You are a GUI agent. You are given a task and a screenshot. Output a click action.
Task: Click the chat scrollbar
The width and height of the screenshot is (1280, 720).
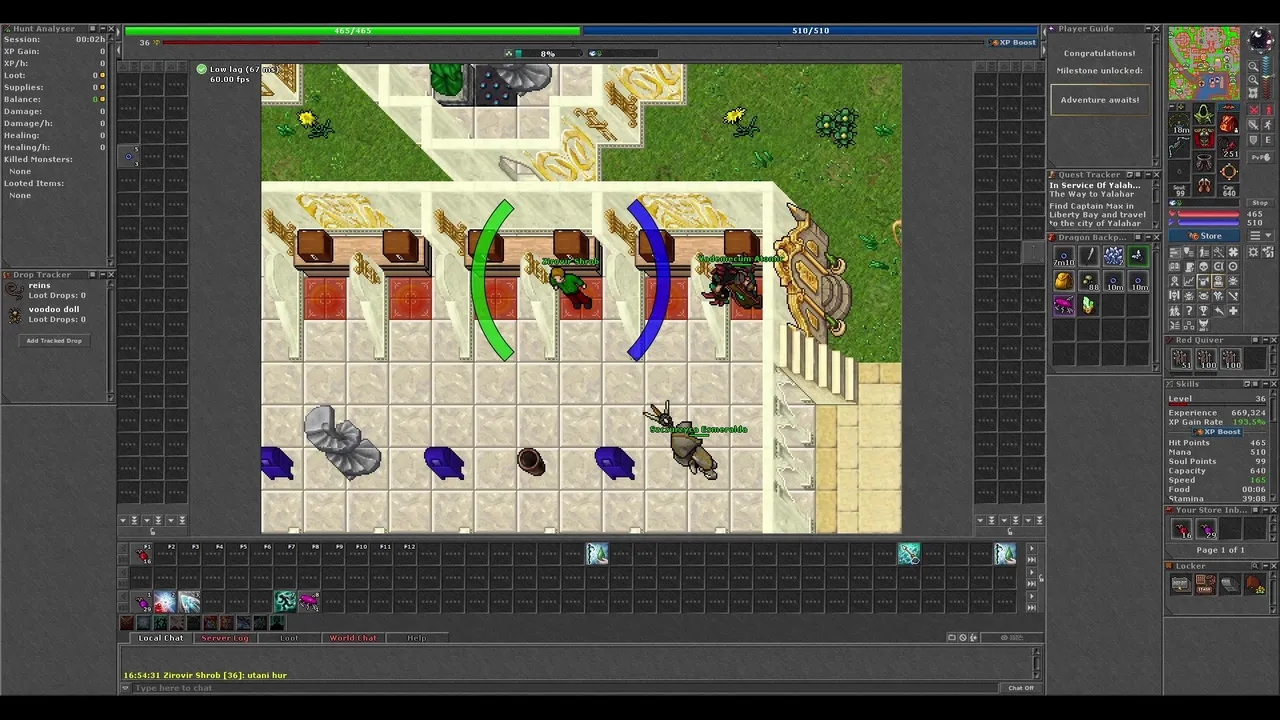click(1037, 664)
